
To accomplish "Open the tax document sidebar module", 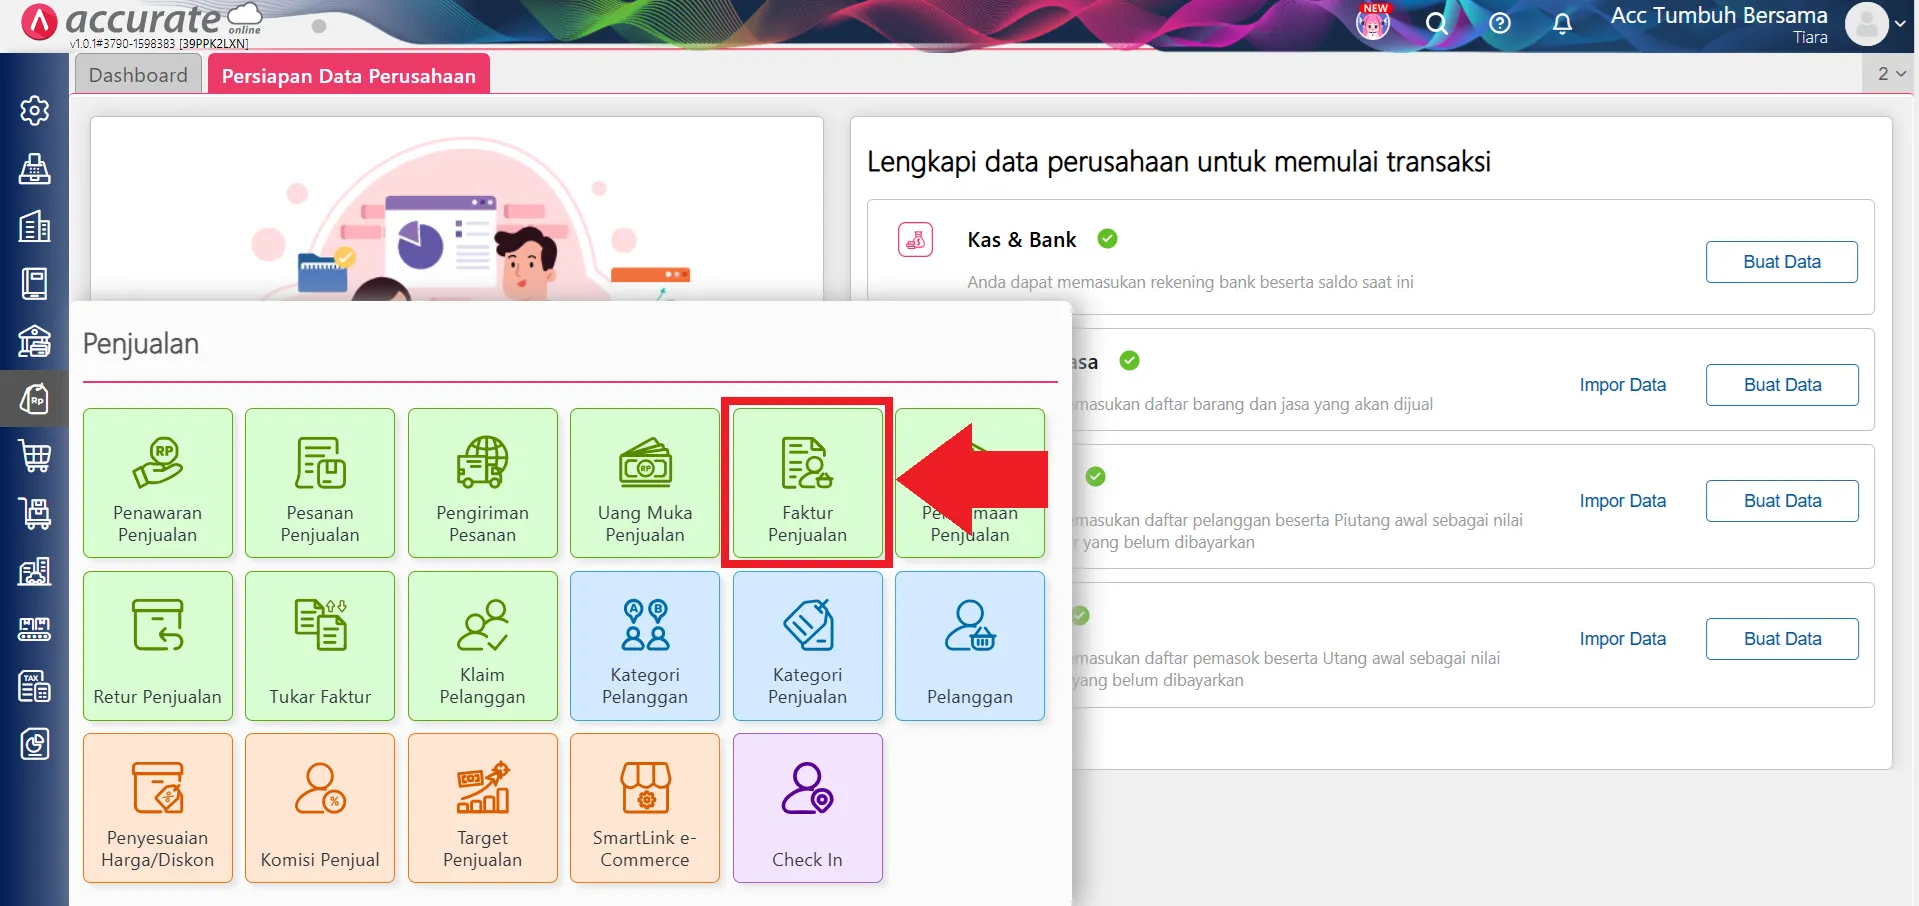I will click(x=35, y=686).
